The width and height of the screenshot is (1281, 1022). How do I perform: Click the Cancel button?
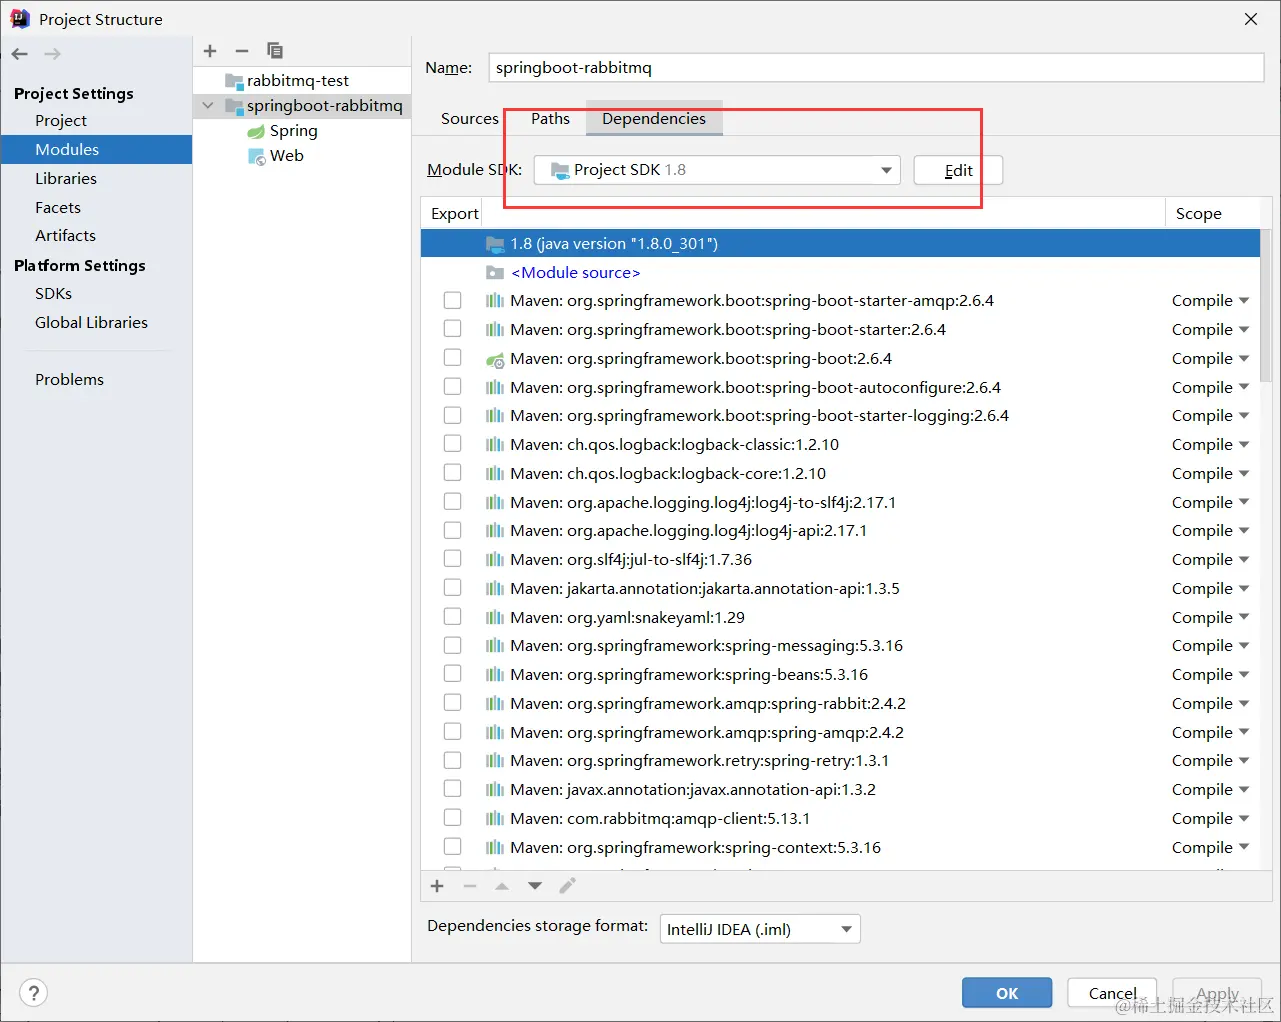[1112, 993]
